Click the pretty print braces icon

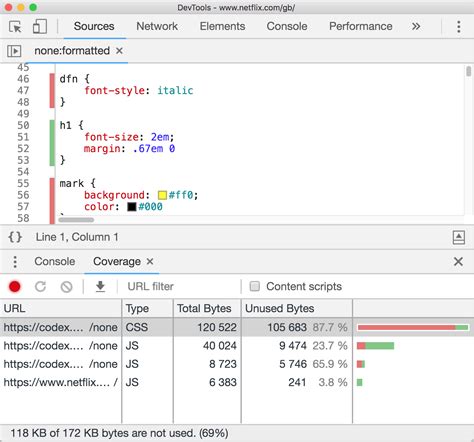[15, 237]
